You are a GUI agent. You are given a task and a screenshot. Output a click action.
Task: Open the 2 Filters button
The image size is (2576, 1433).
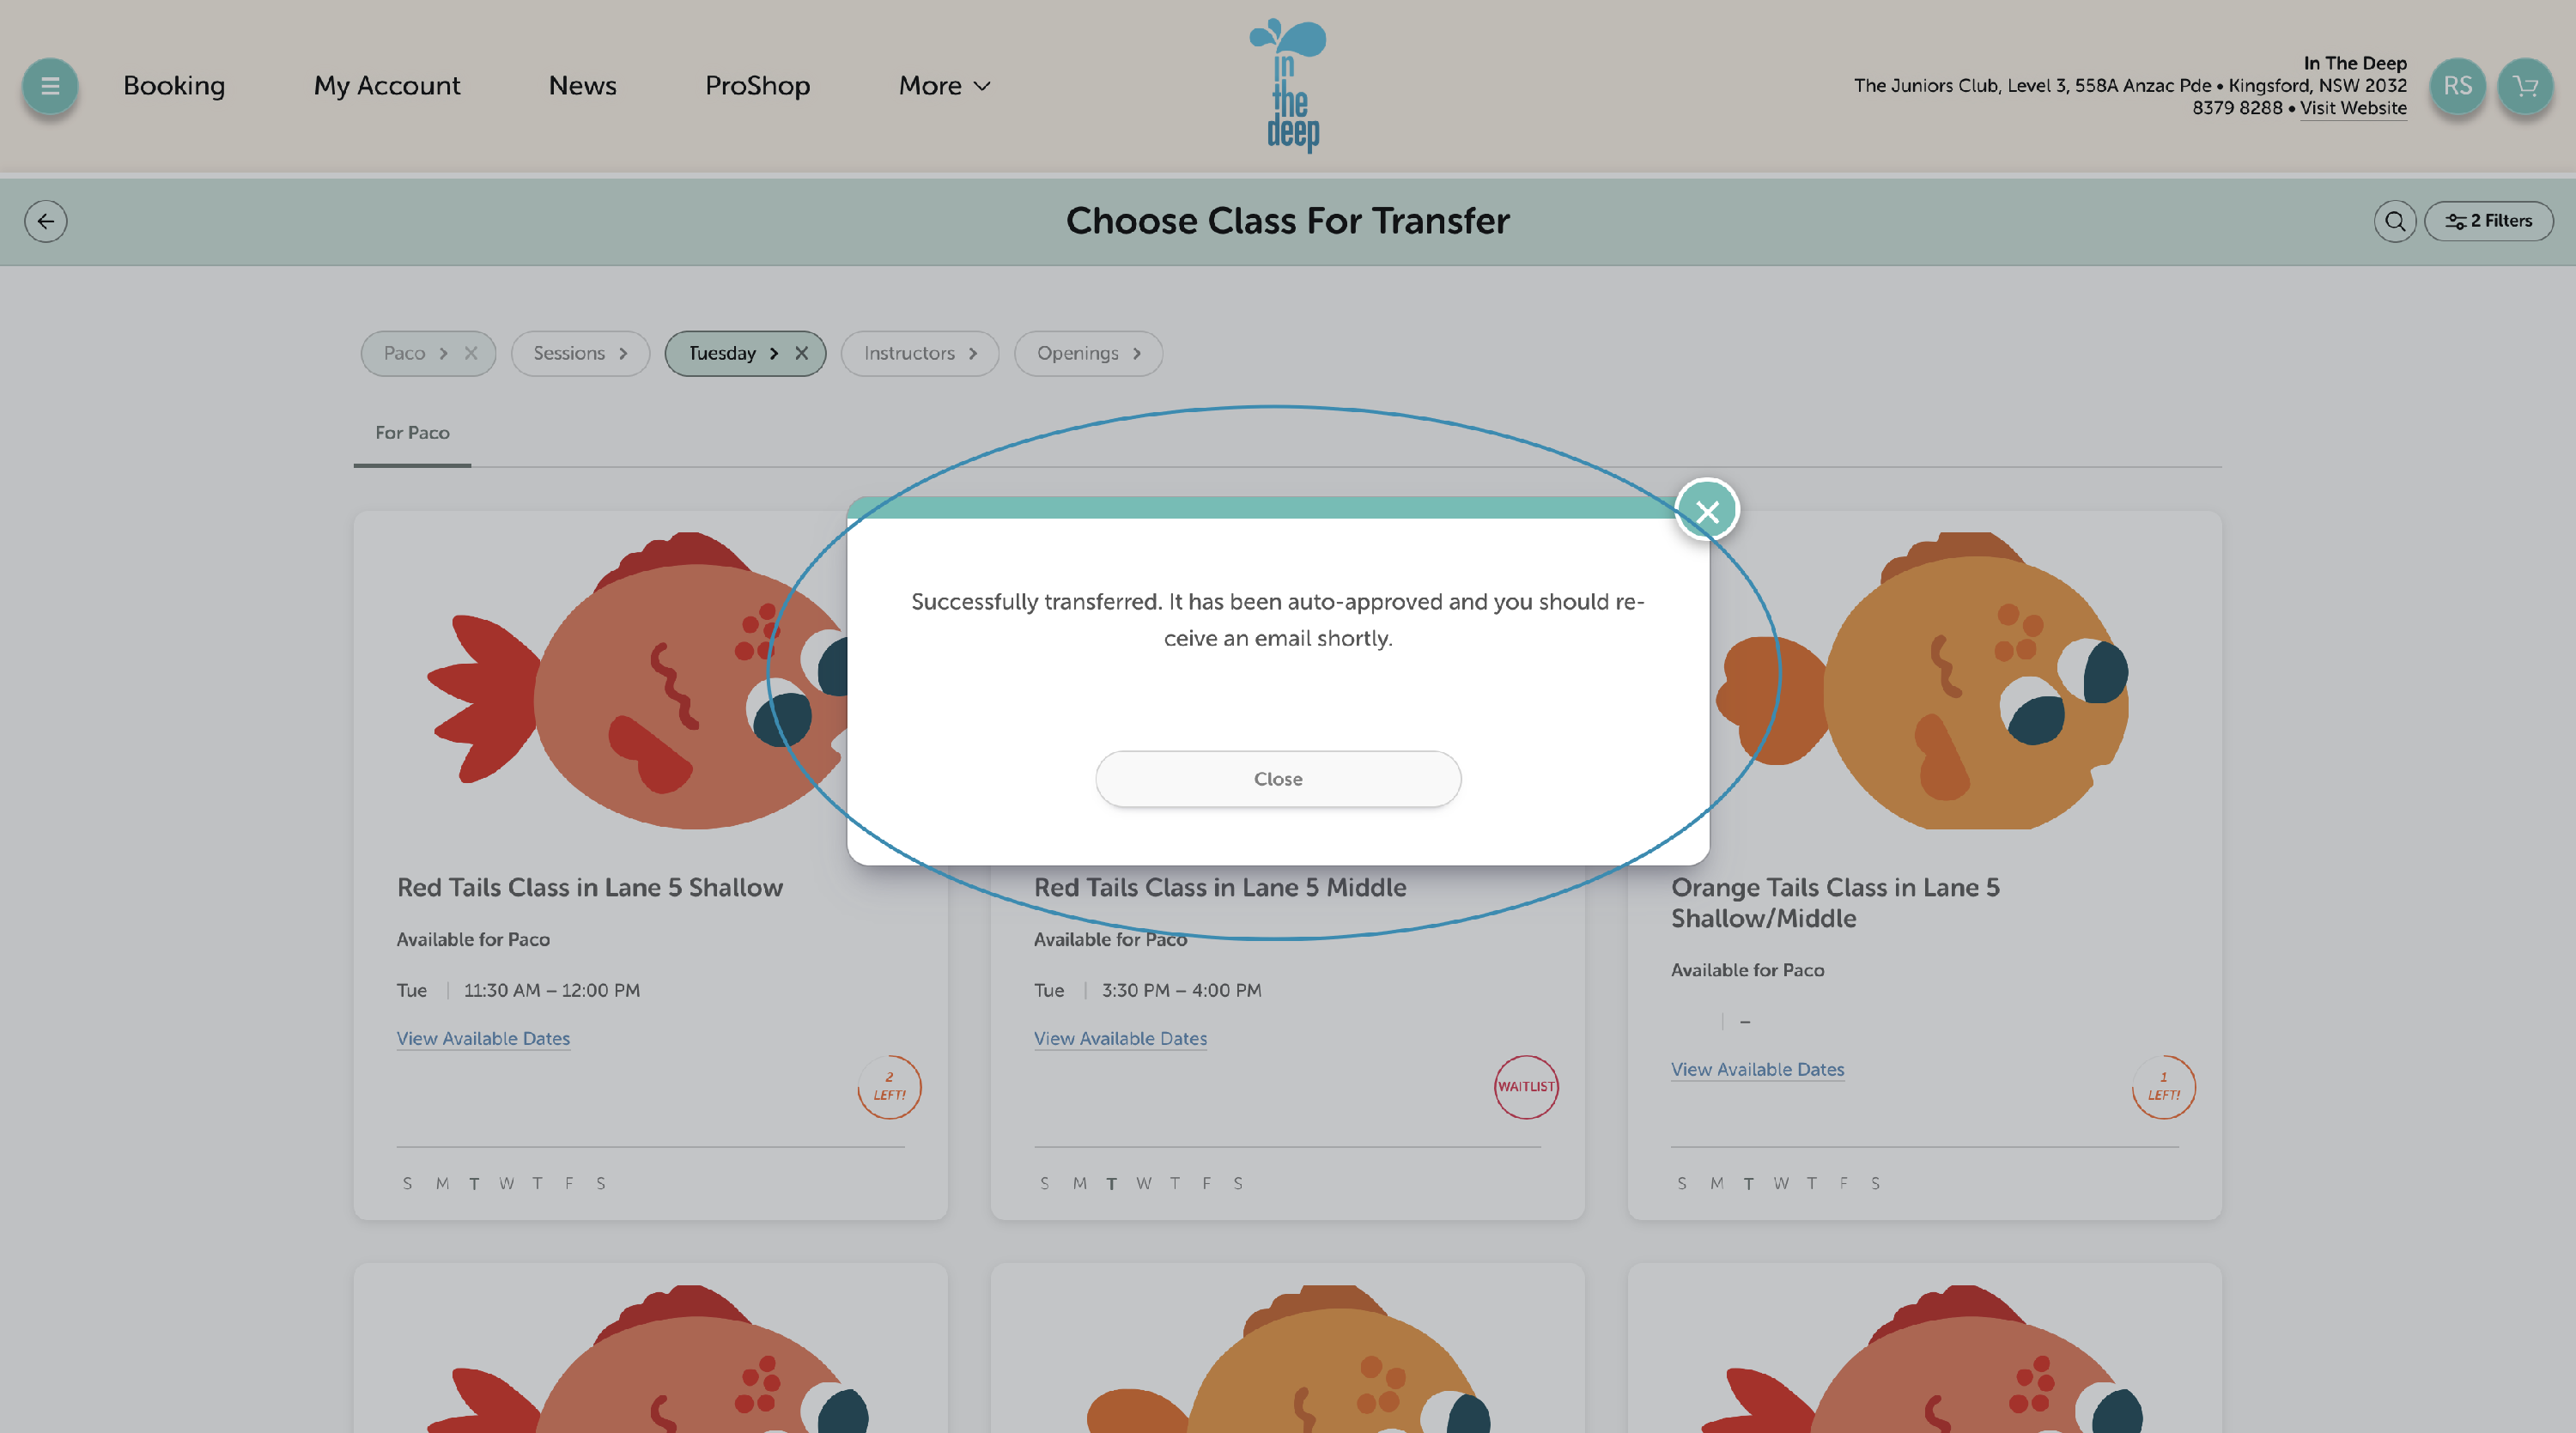point(2489,221)
